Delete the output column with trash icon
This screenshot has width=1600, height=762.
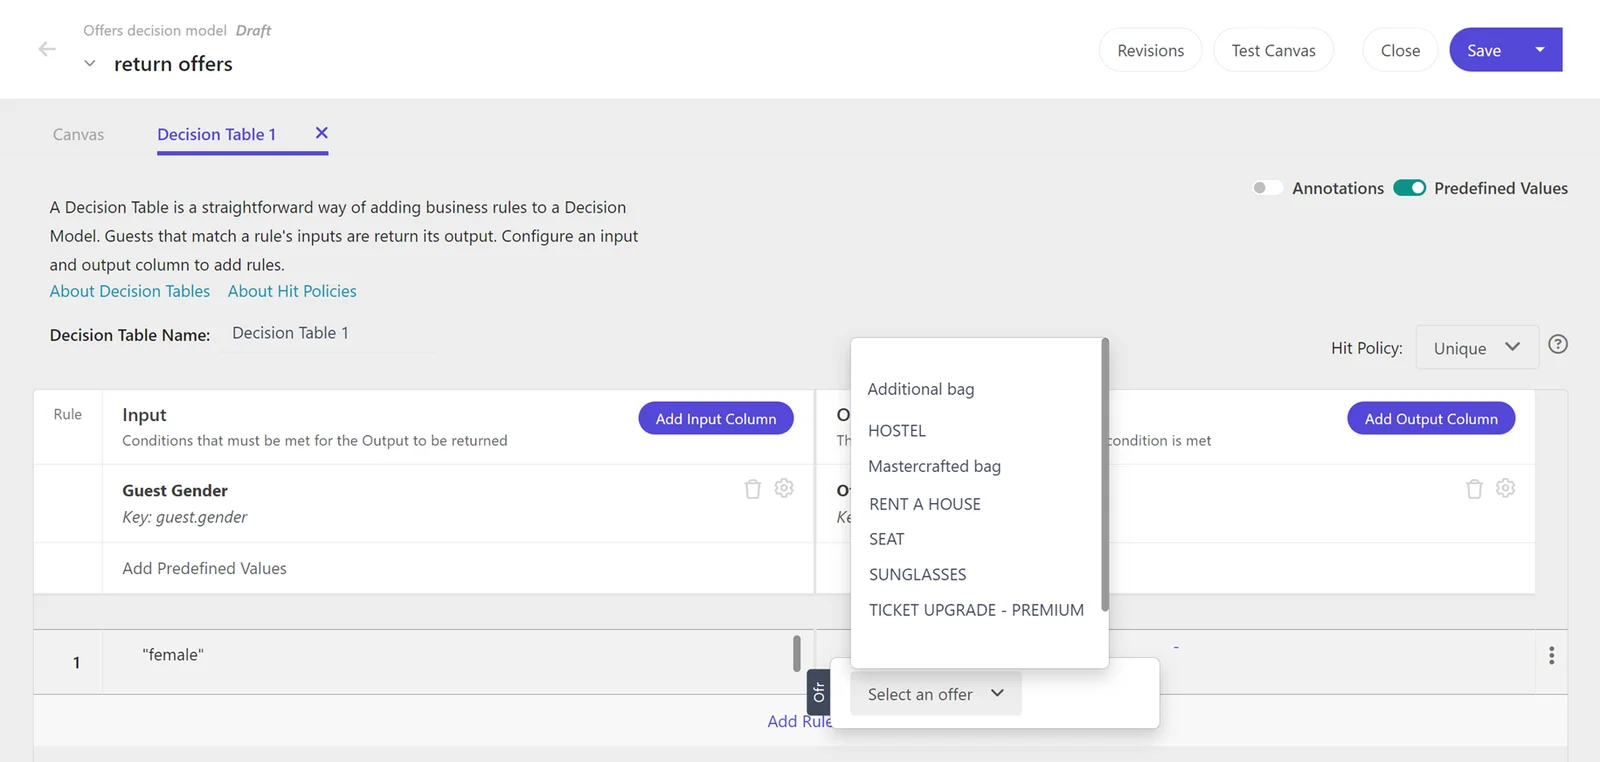1474,489
